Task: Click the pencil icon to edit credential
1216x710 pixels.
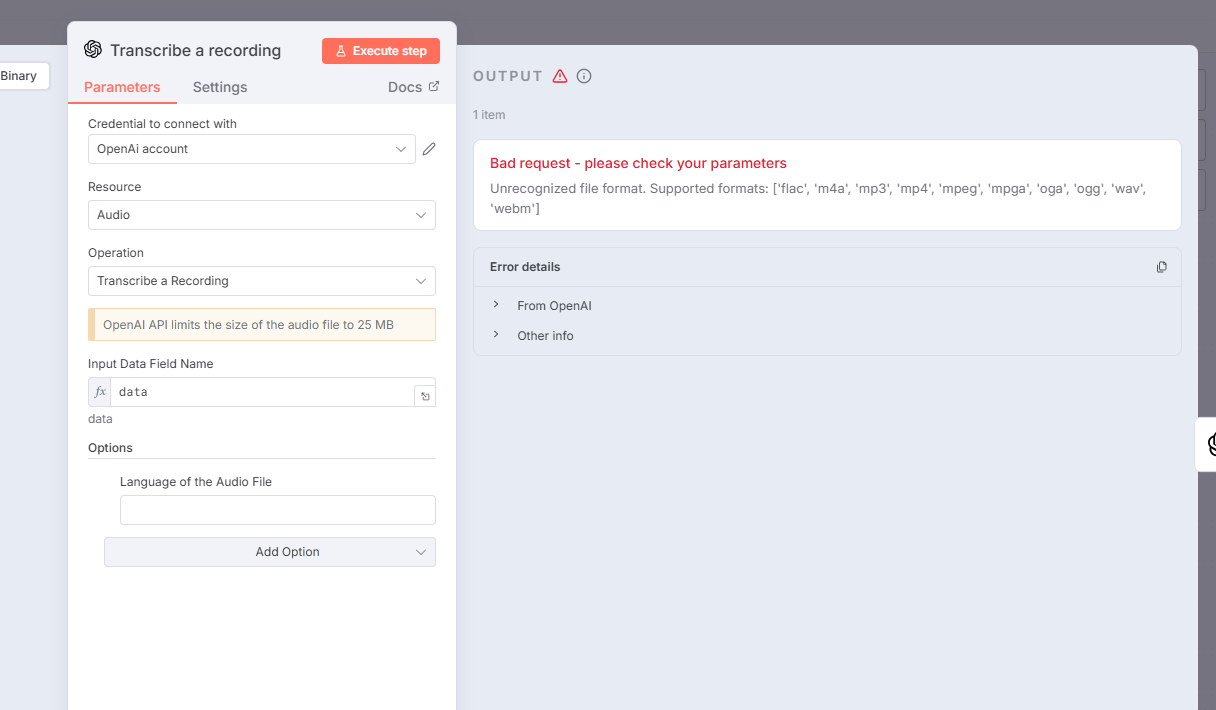Action: [x=429, y=149]
